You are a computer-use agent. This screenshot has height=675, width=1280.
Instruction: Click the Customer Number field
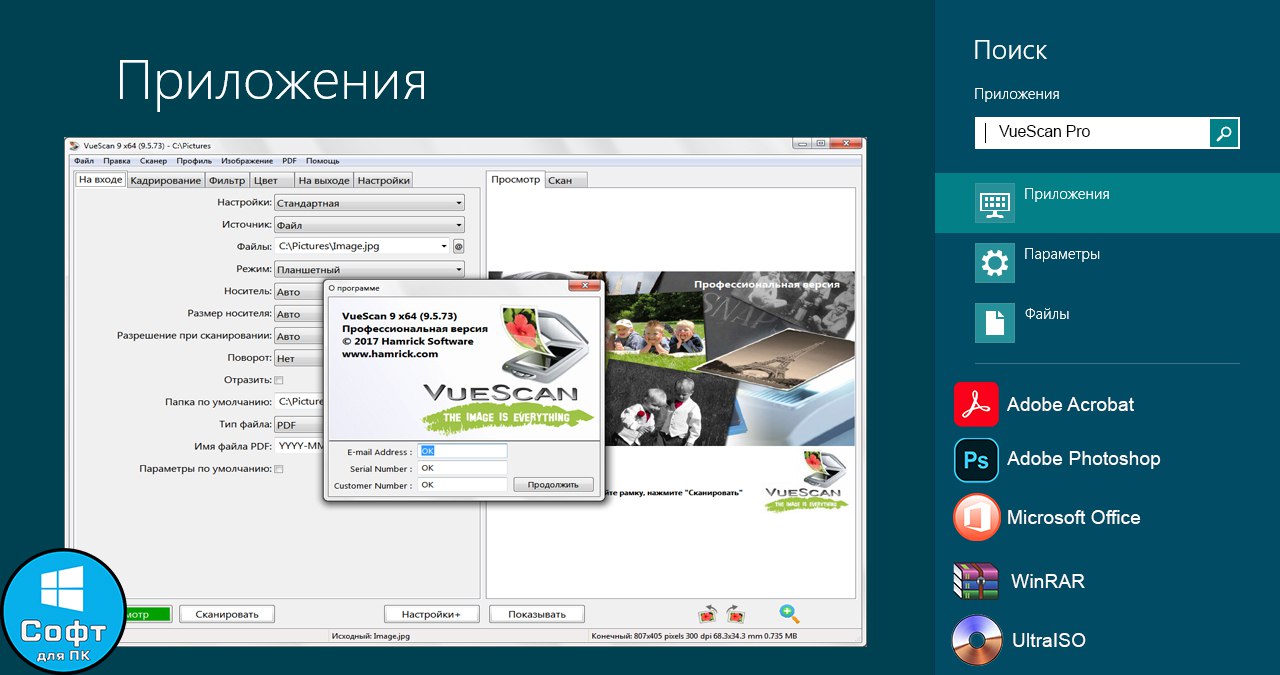(463, 485)
